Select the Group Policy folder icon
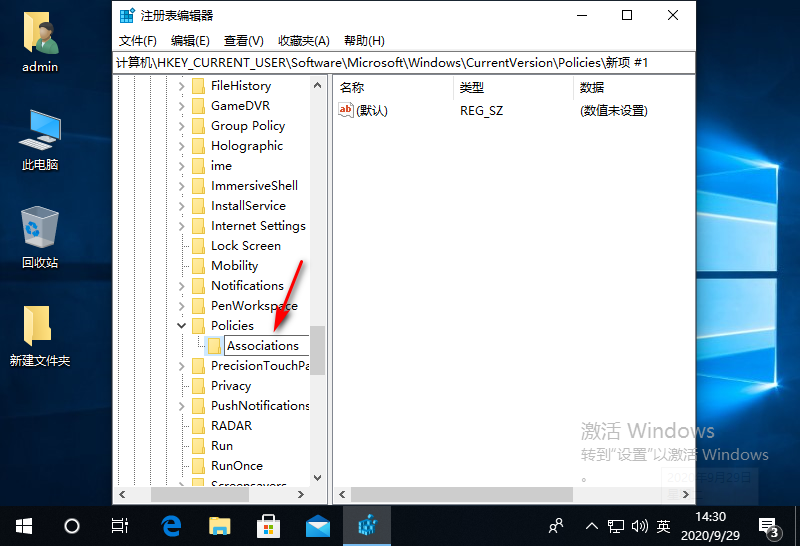 pyautogui.click(x=198, y=126)
